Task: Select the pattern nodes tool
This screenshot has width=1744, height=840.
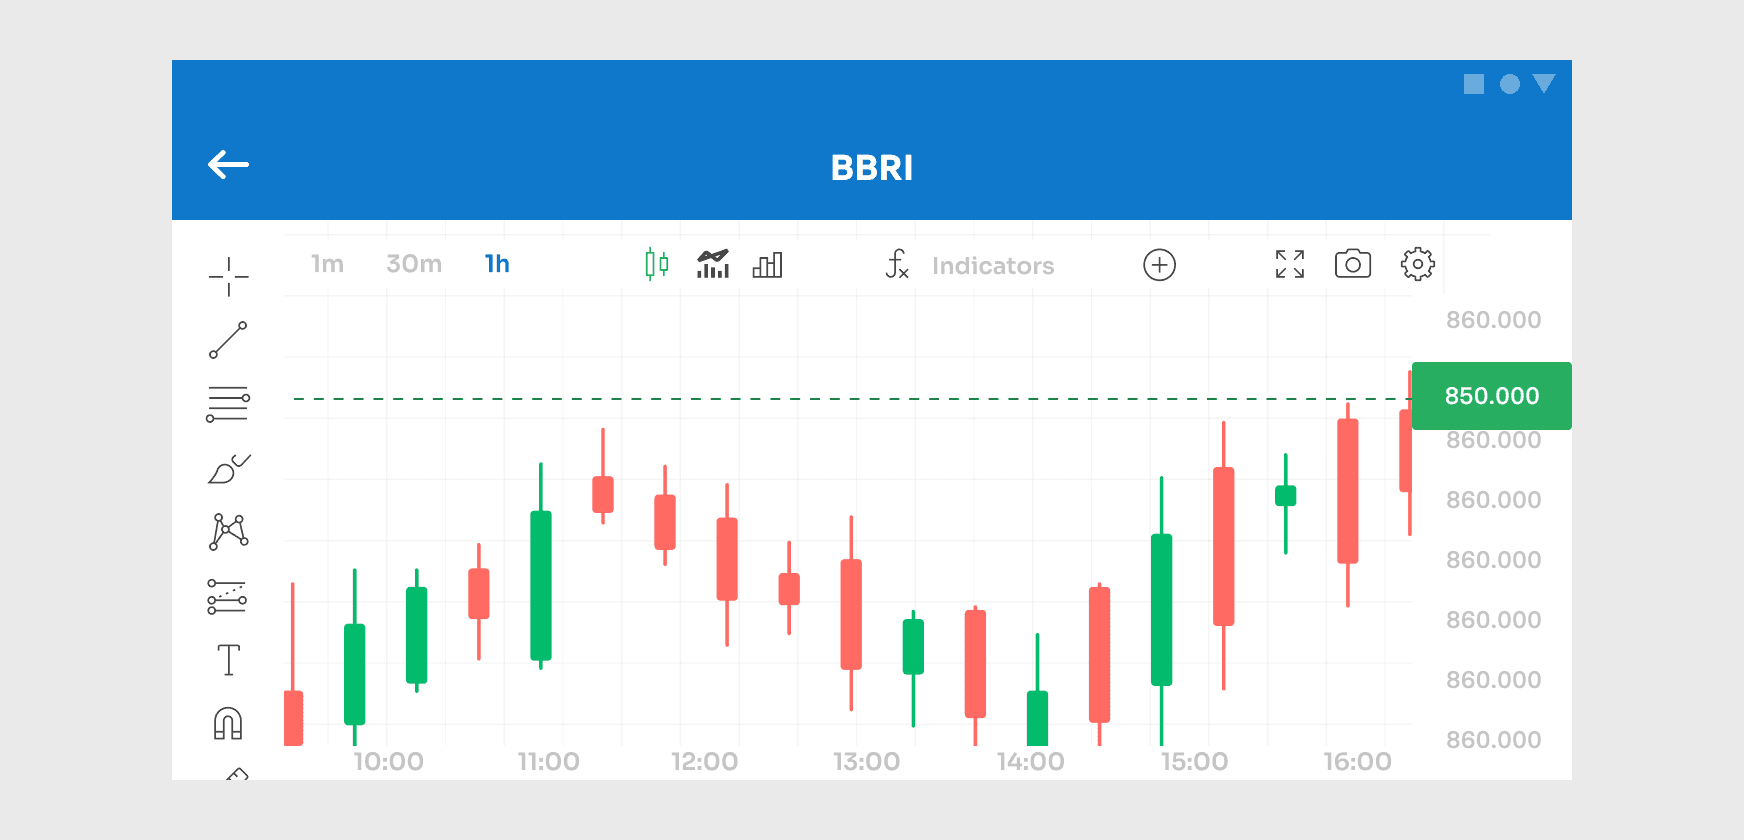Action: coord(229,532)
